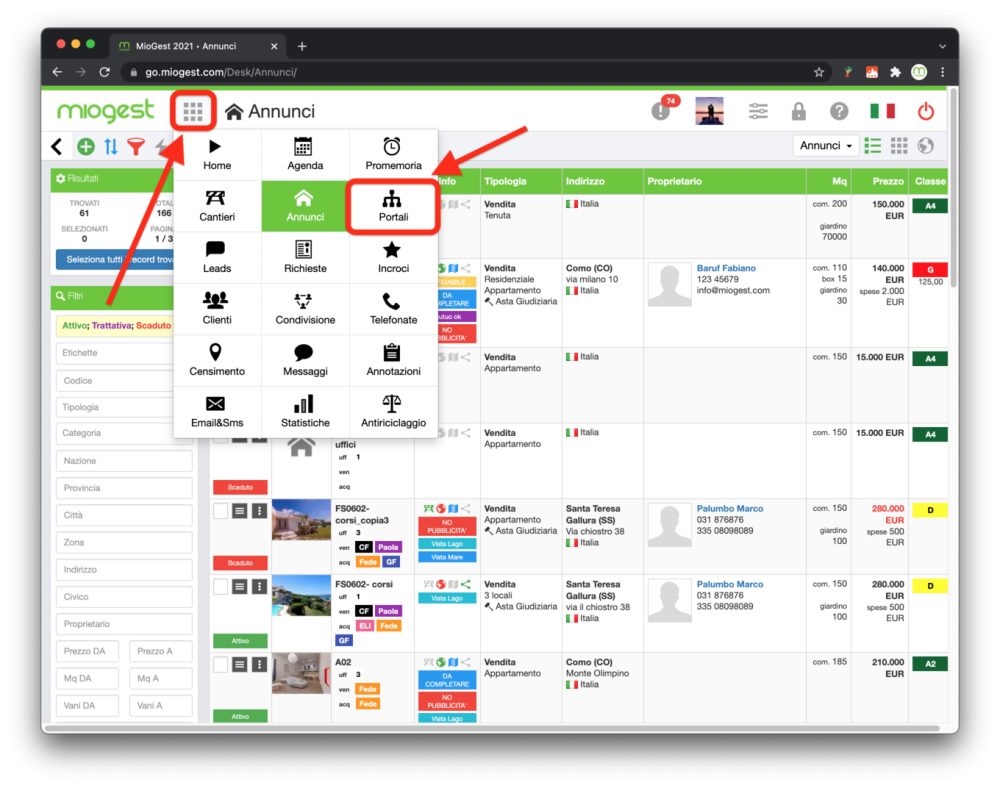
Task: Click the Indirizzo filter field
Action: (124, 569)
